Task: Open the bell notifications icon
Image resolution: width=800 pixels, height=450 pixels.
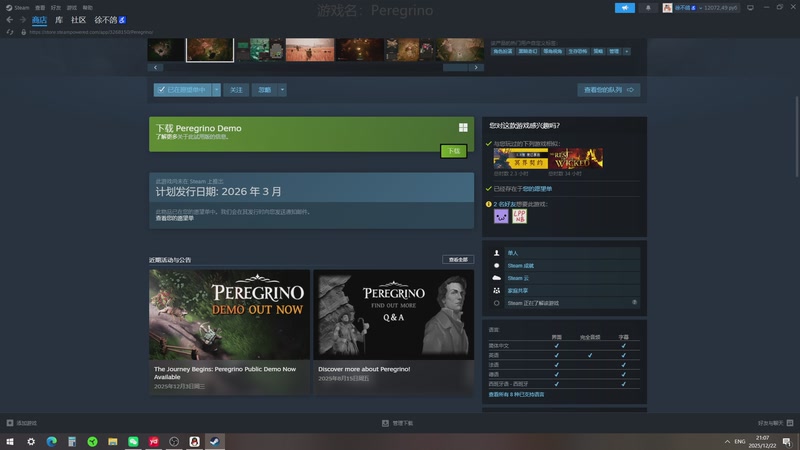Action: coord(648,8)
